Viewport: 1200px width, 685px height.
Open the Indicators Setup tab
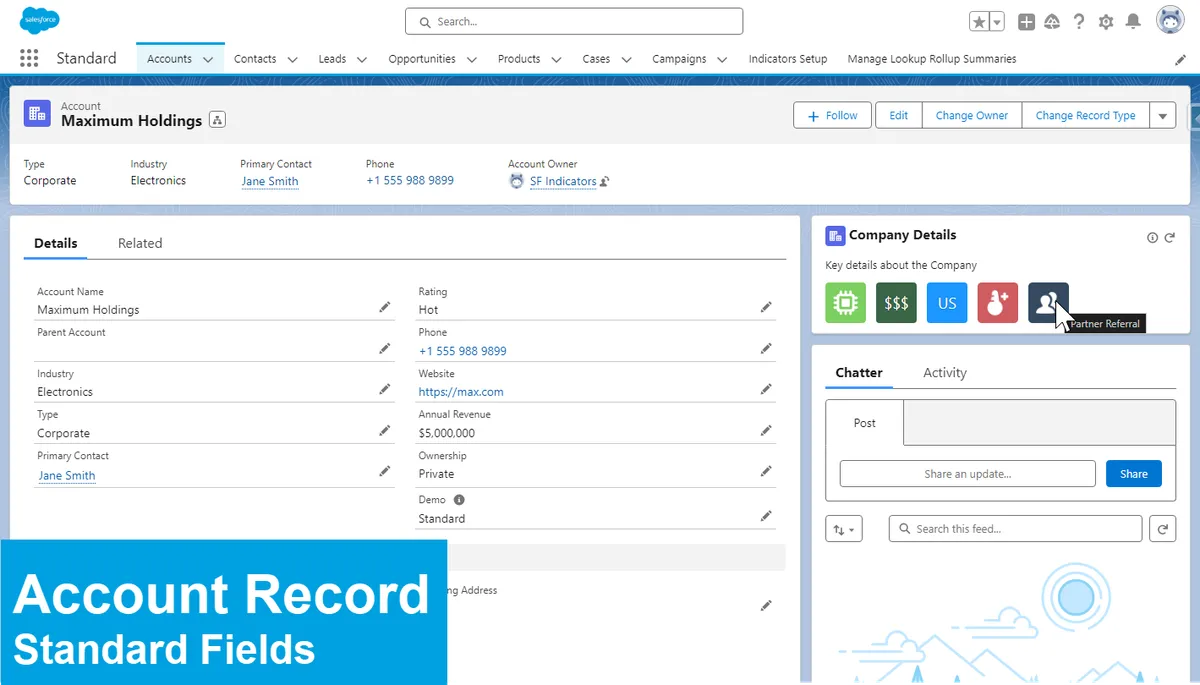788,59
